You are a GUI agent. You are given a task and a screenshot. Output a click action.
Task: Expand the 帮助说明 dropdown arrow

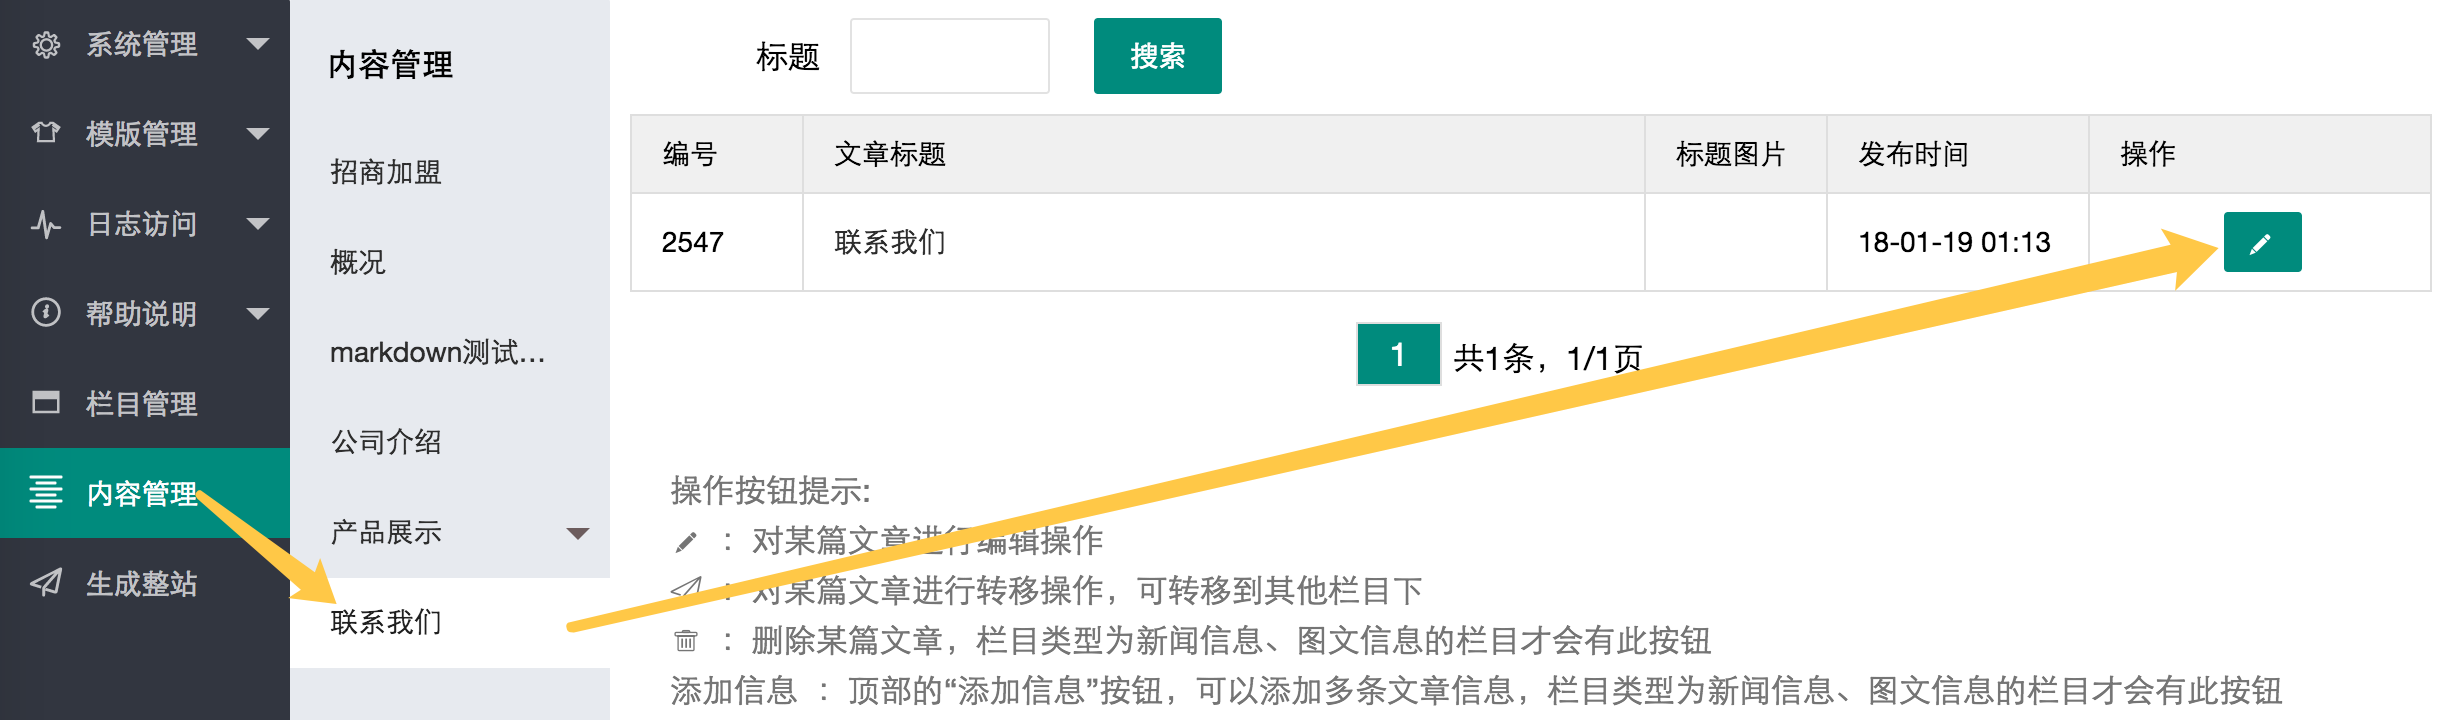pos(258,314)
